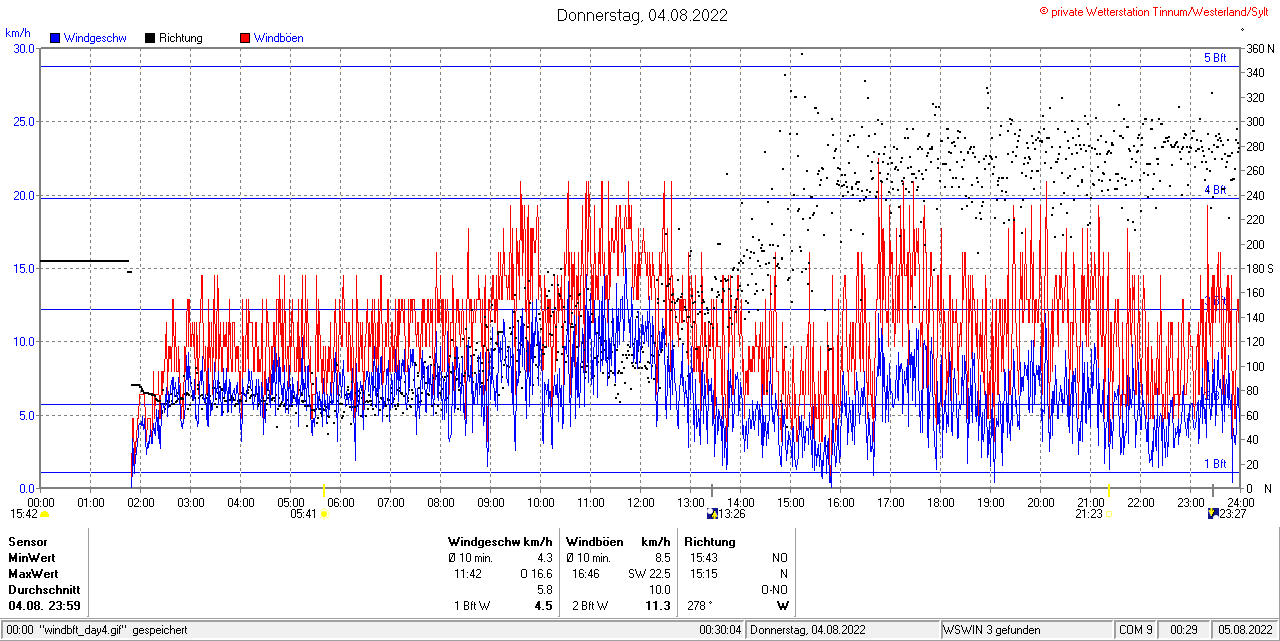Click the 278 ° direction value
Image resolution: width=1280 pixels, height=641 pixels.
coord(700,606)
